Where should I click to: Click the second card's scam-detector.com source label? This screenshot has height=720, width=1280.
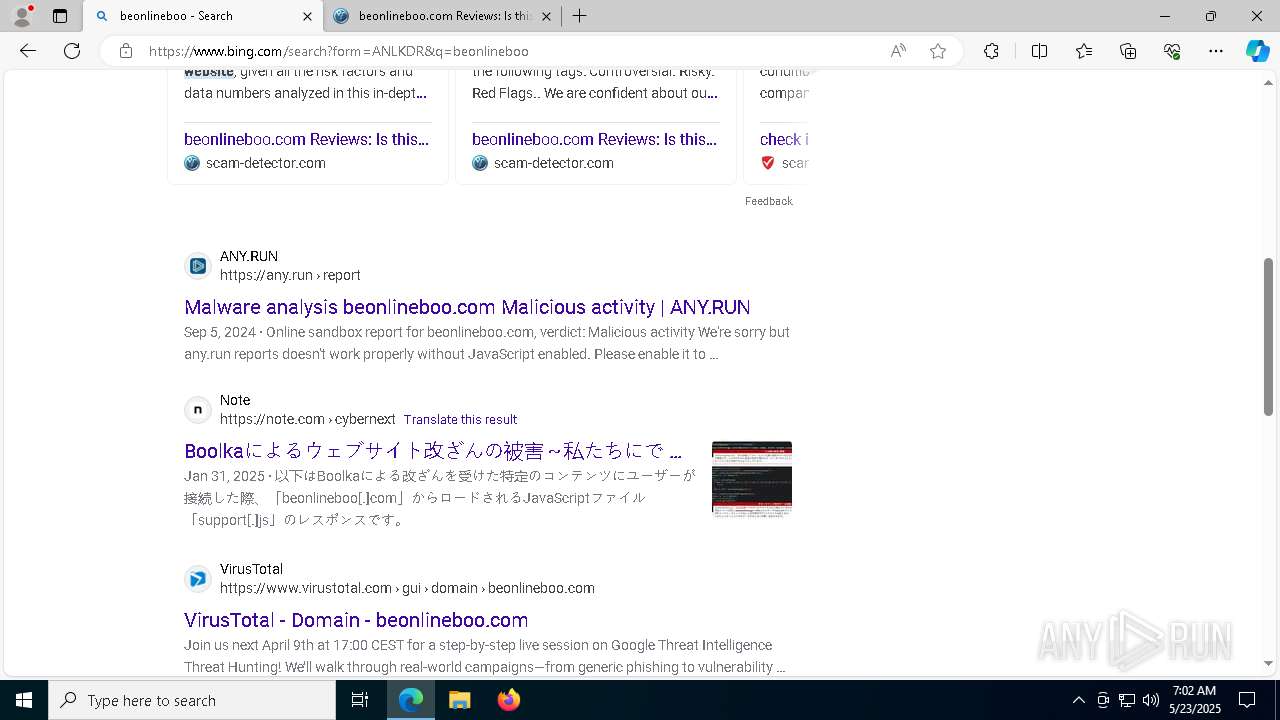[x=554, y=163]
